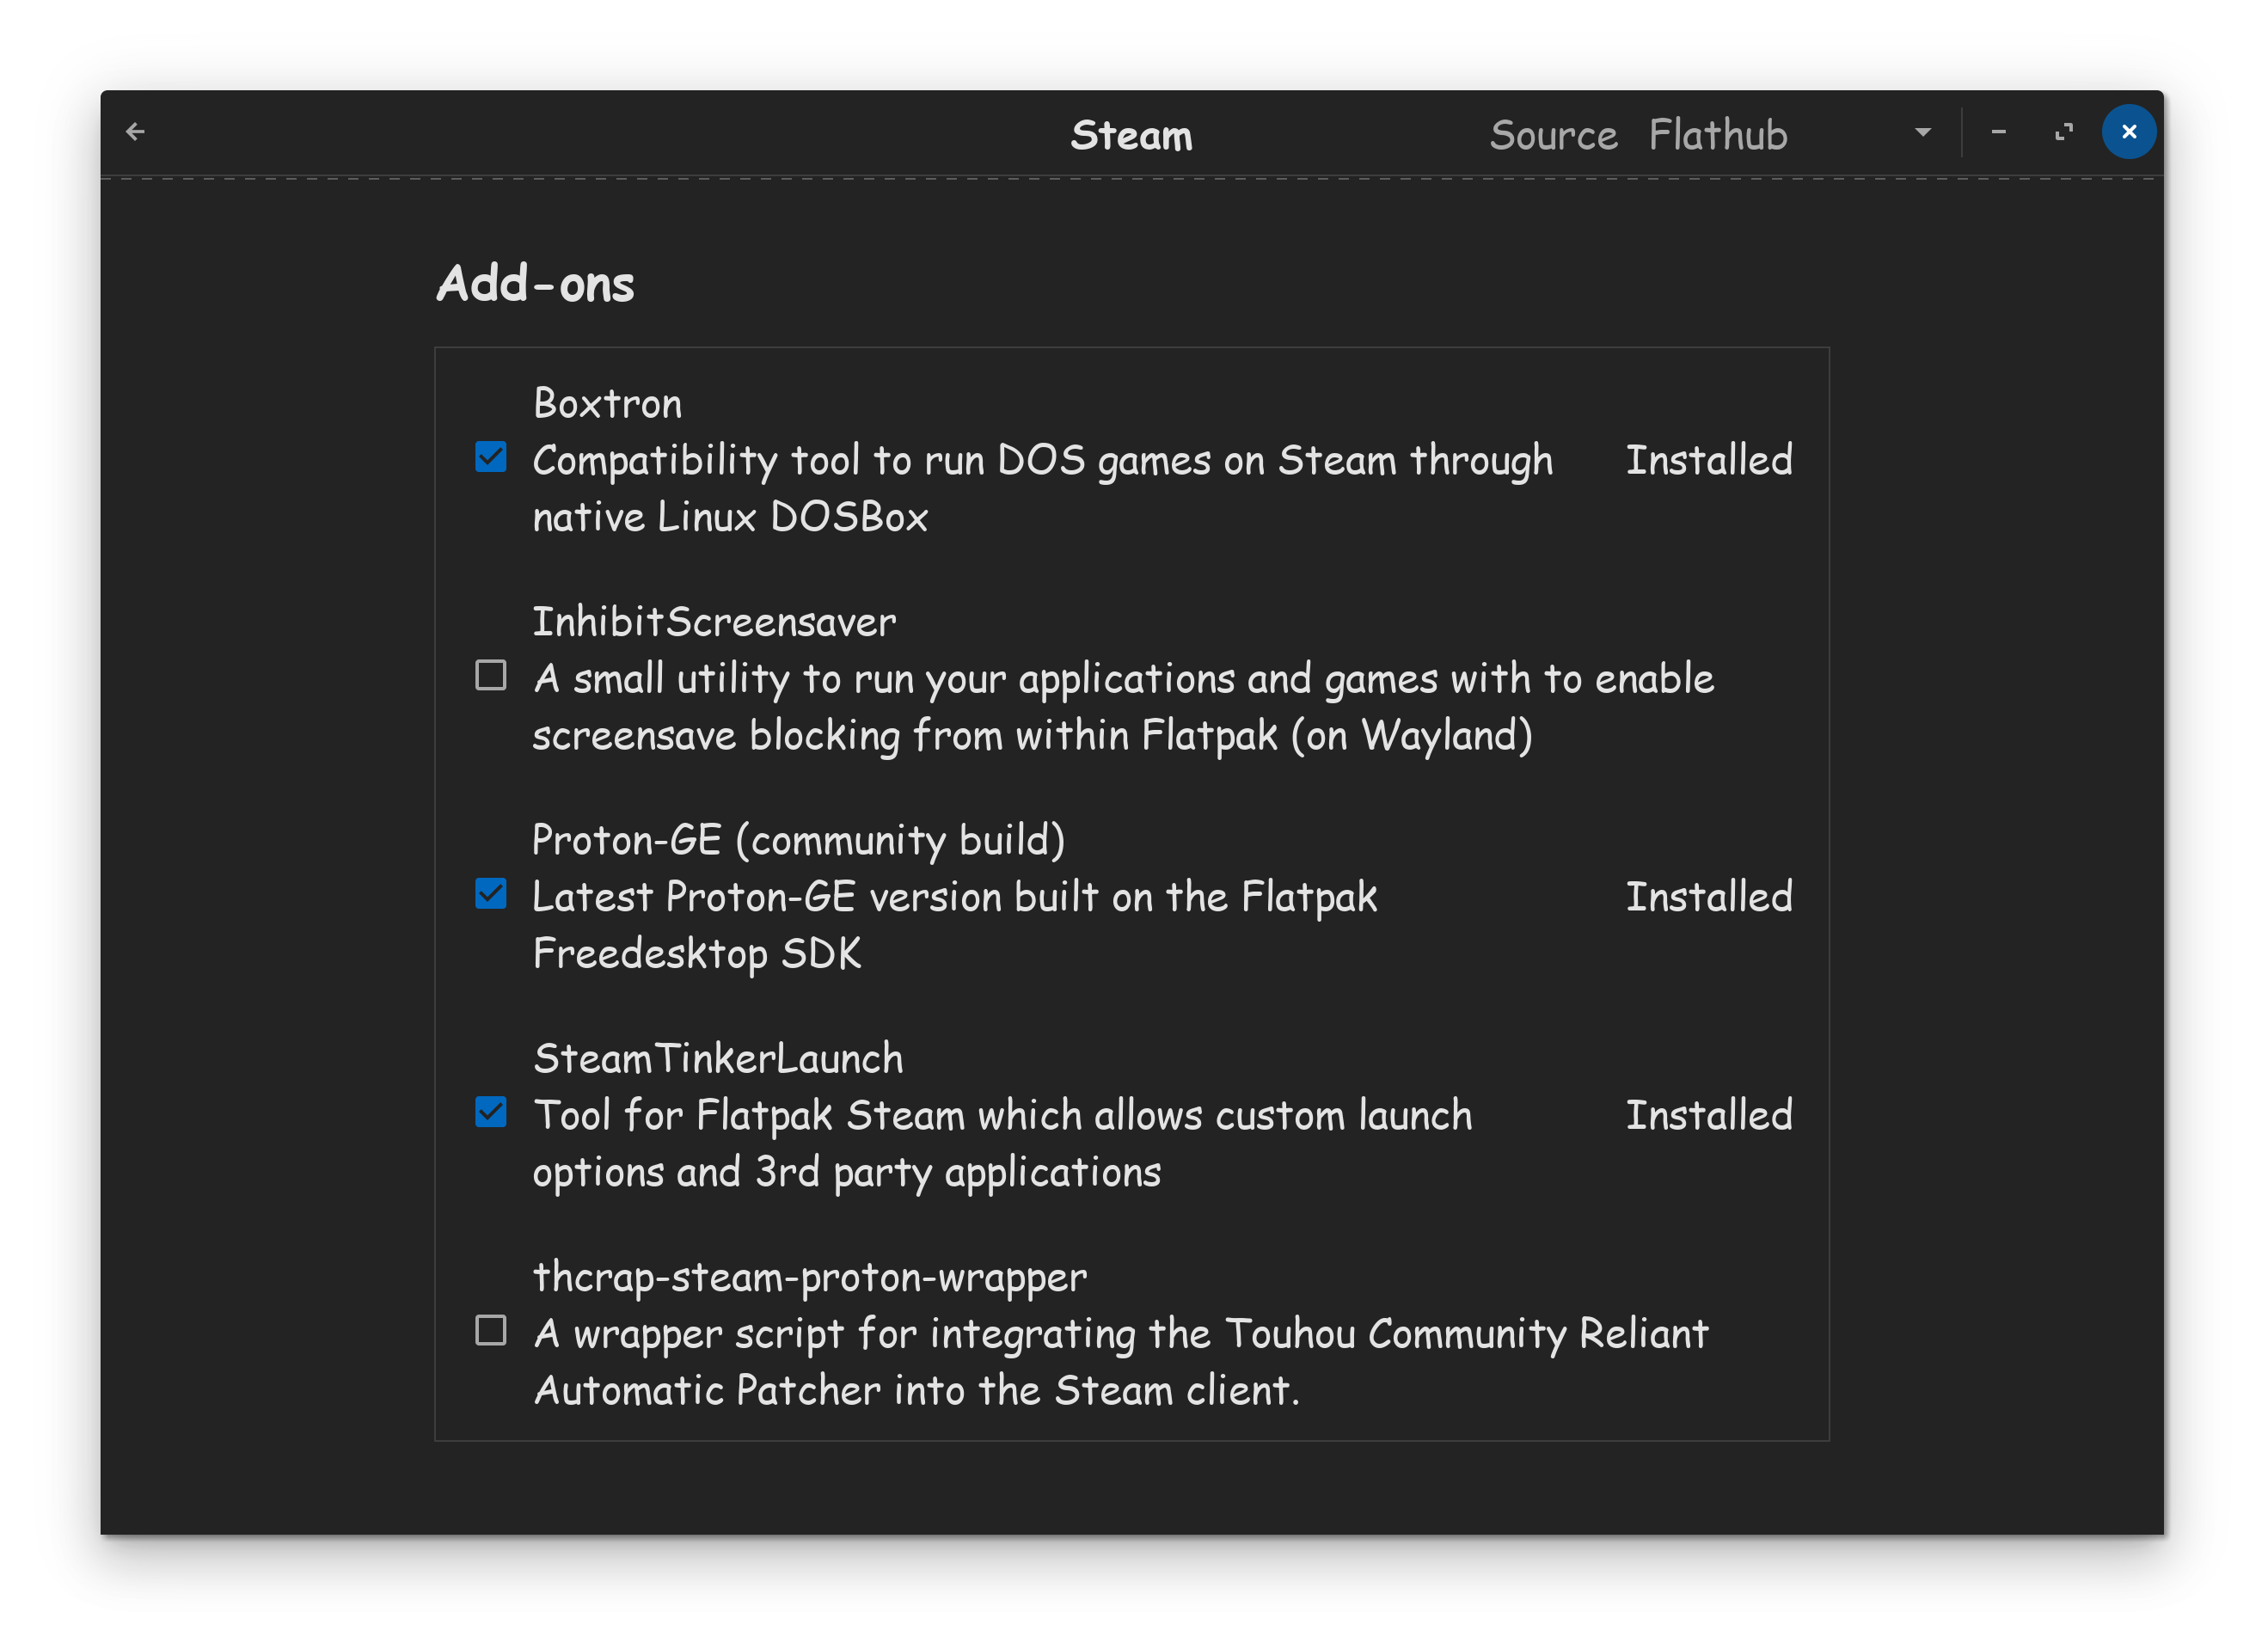Select the Boxtron add-on title
This screenshot has width=2268, height=1649.
pos(608,403)
